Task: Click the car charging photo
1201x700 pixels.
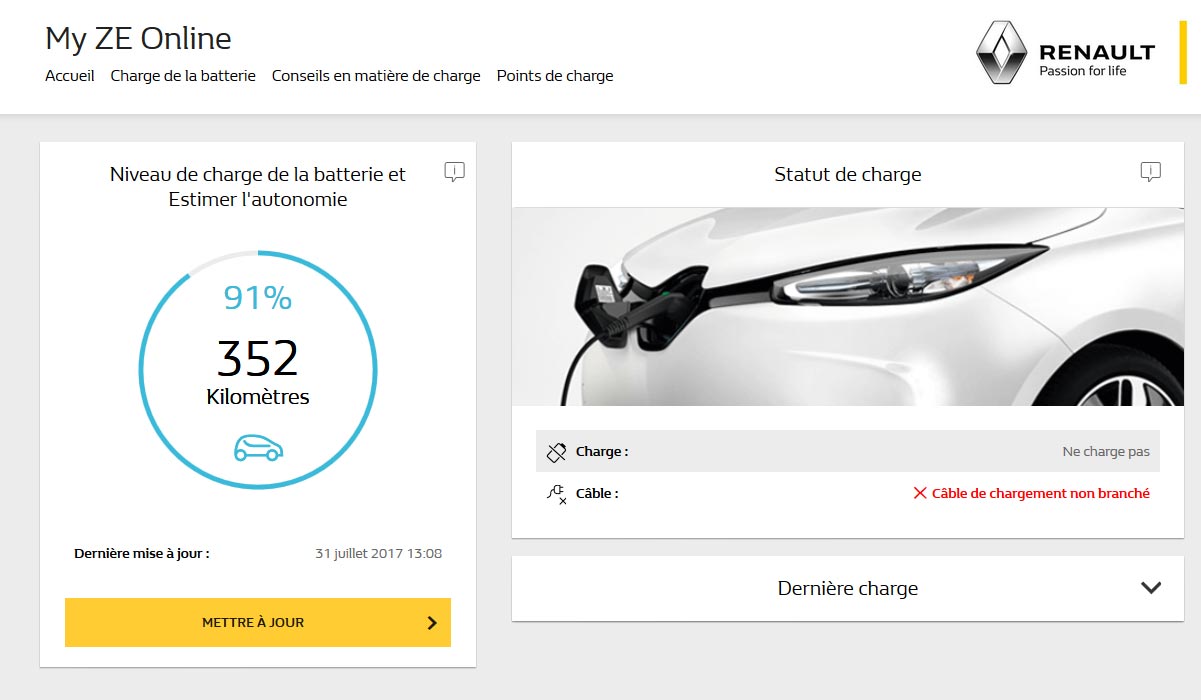Action: (x=847, y=306)
